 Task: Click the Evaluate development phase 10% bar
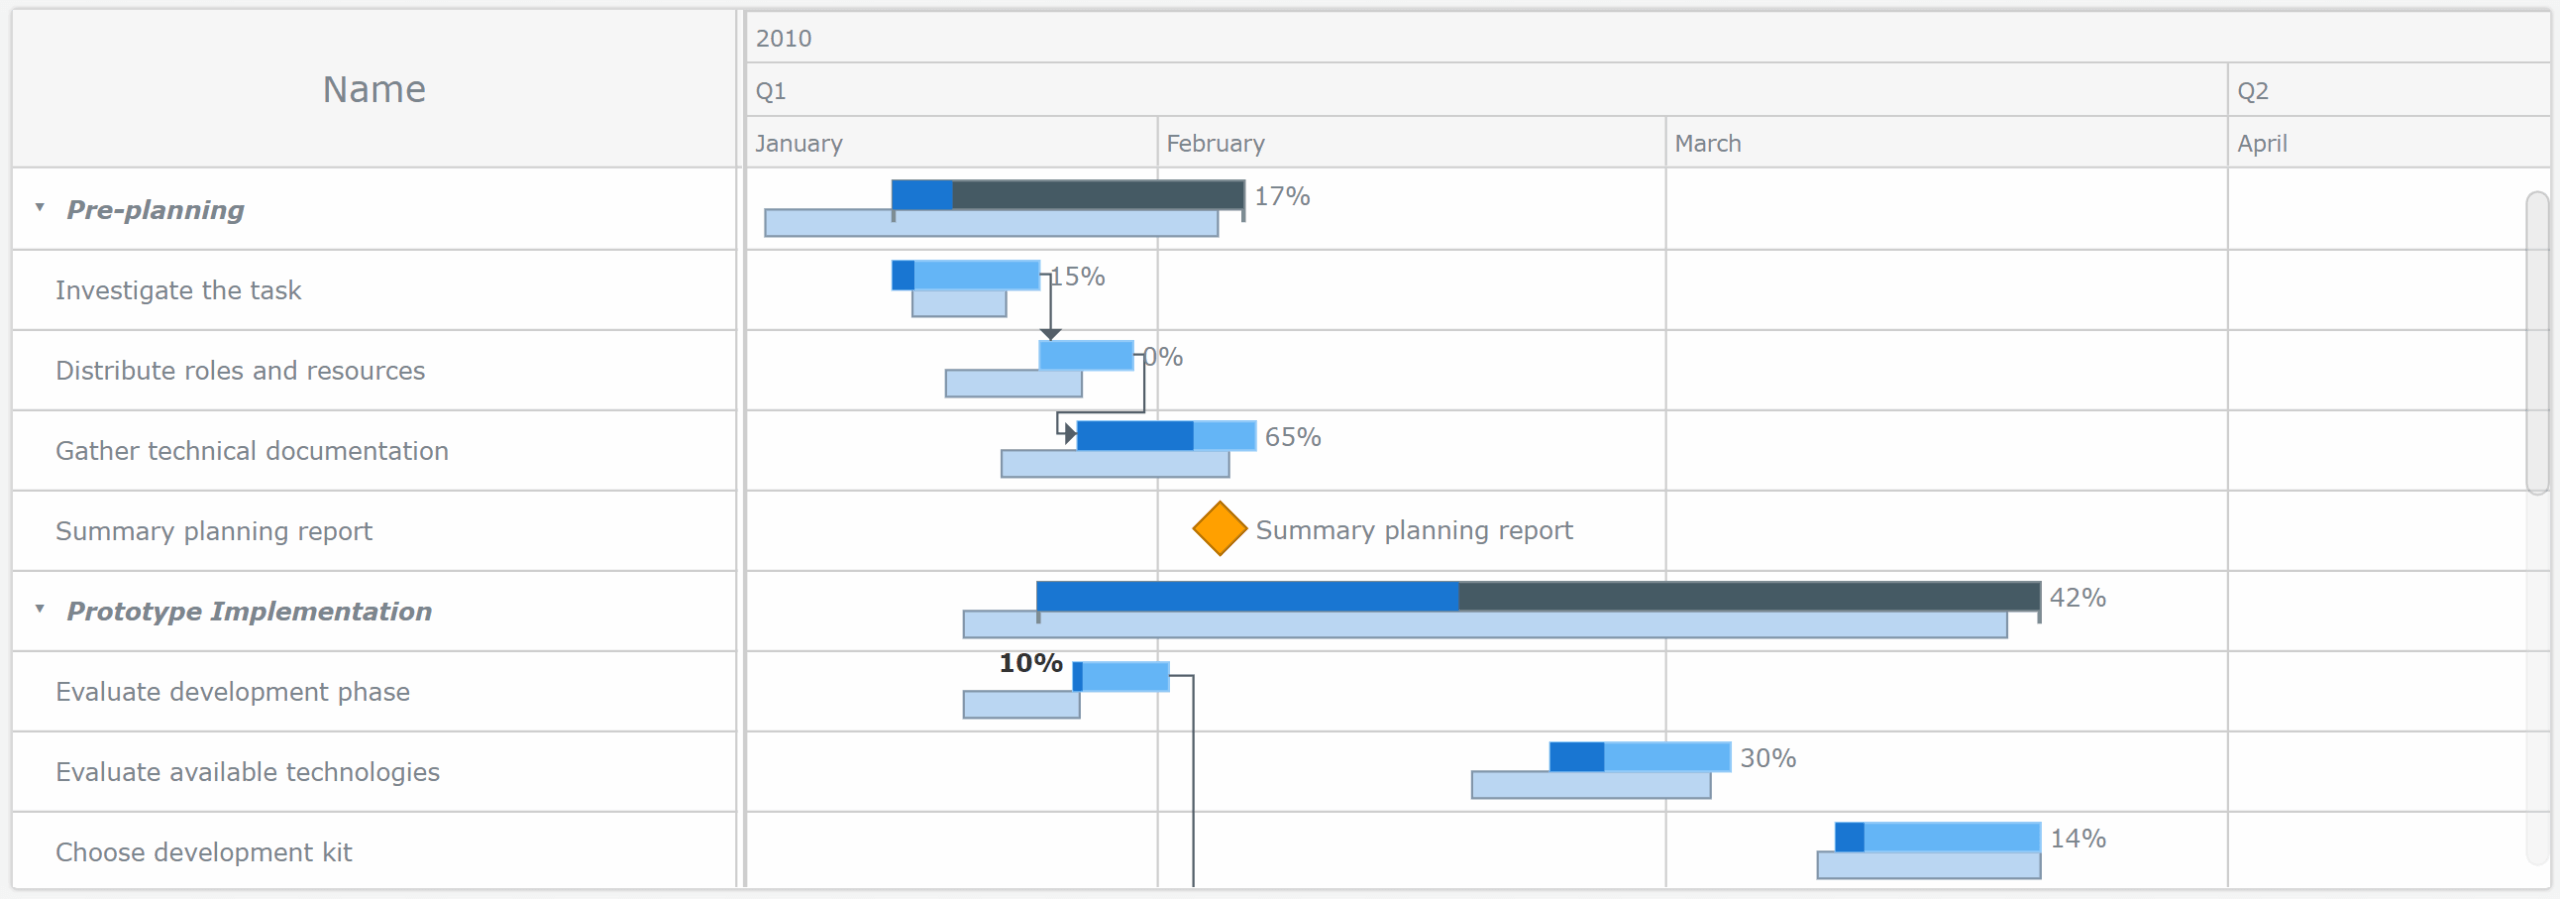tap(1121, 677)
